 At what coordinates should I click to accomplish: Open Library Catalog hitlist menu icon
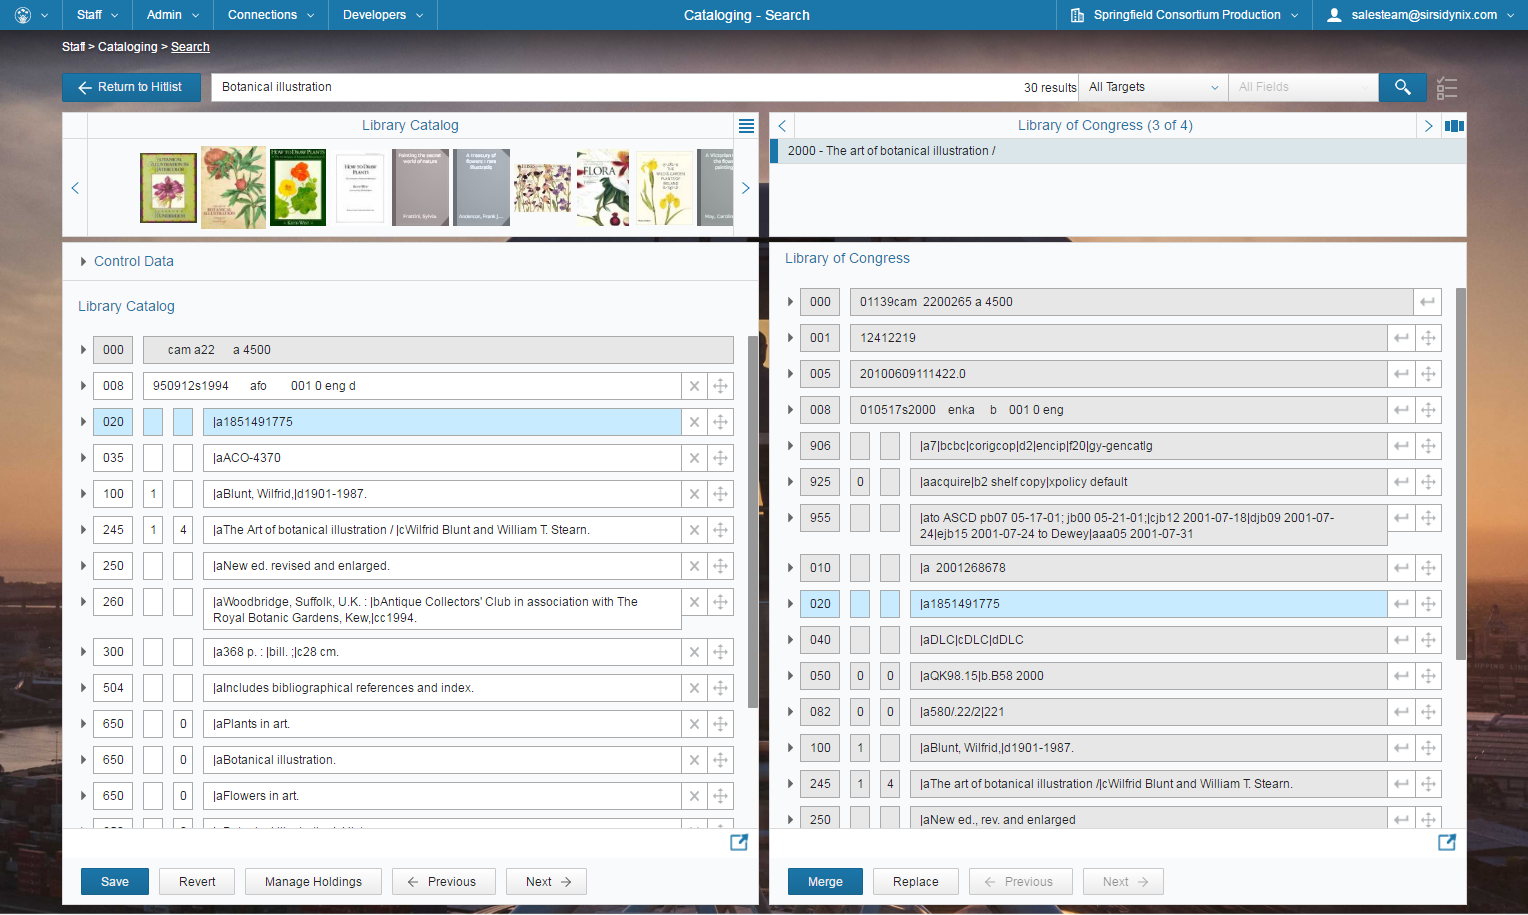(x=746, y=126)
